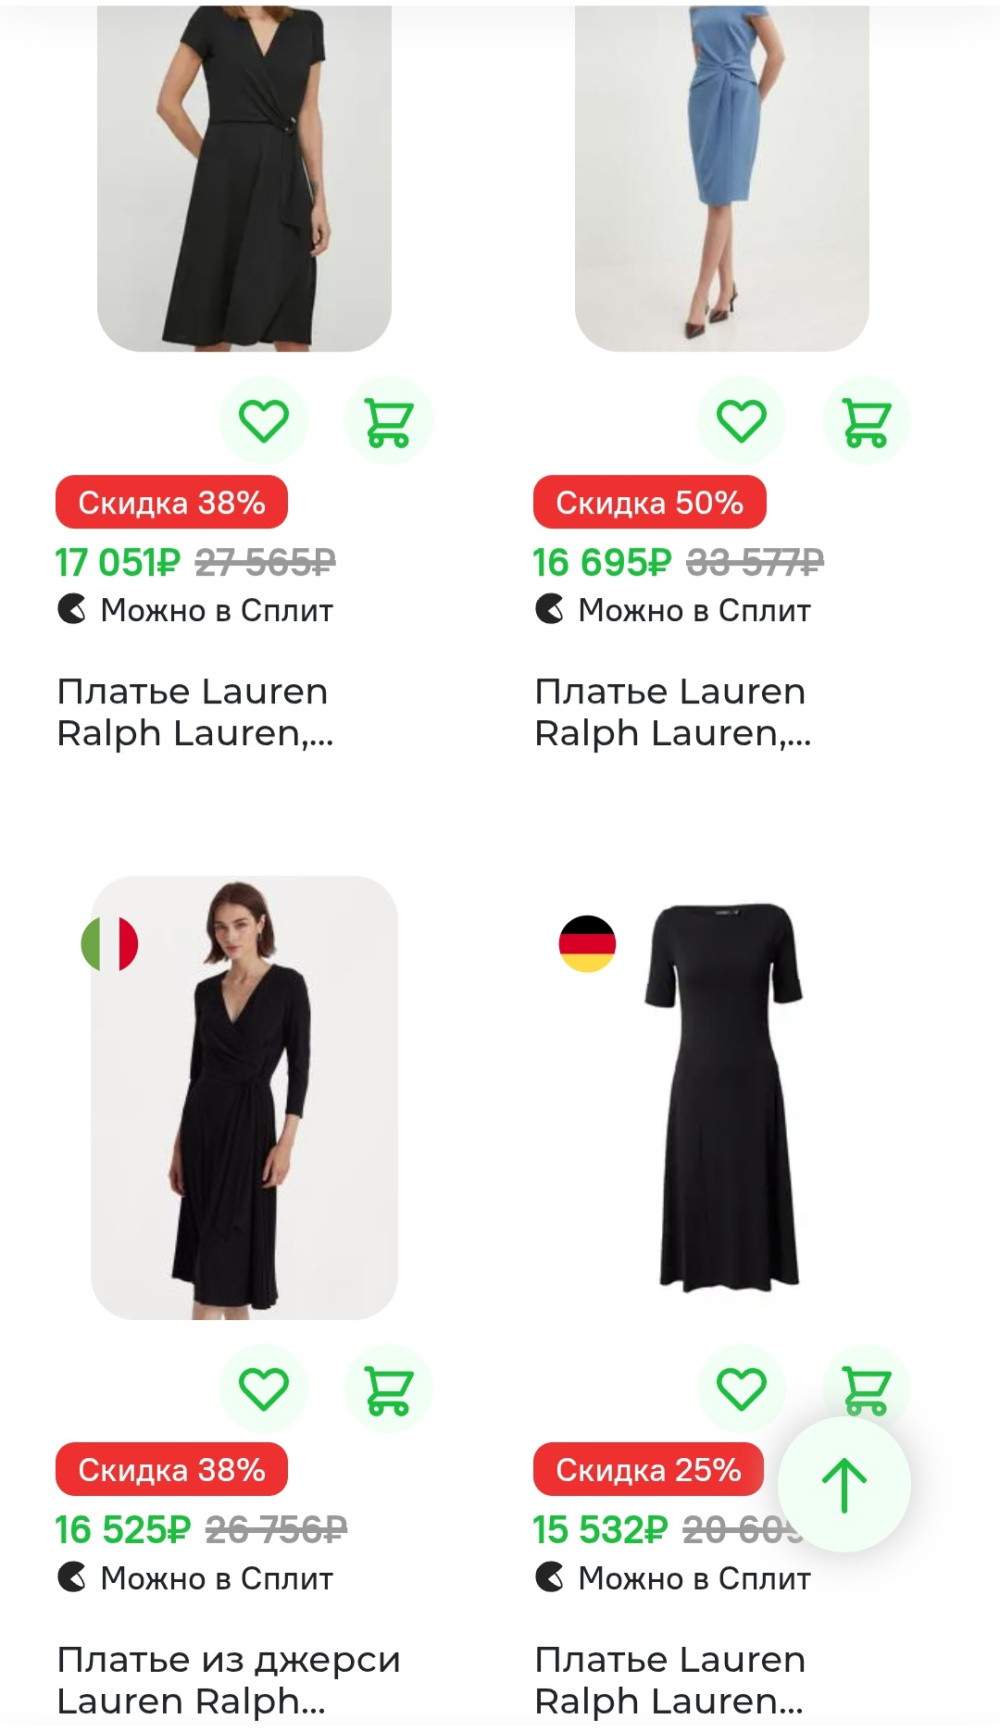Open the black wrap dress photo at top left

pos(244,180)
